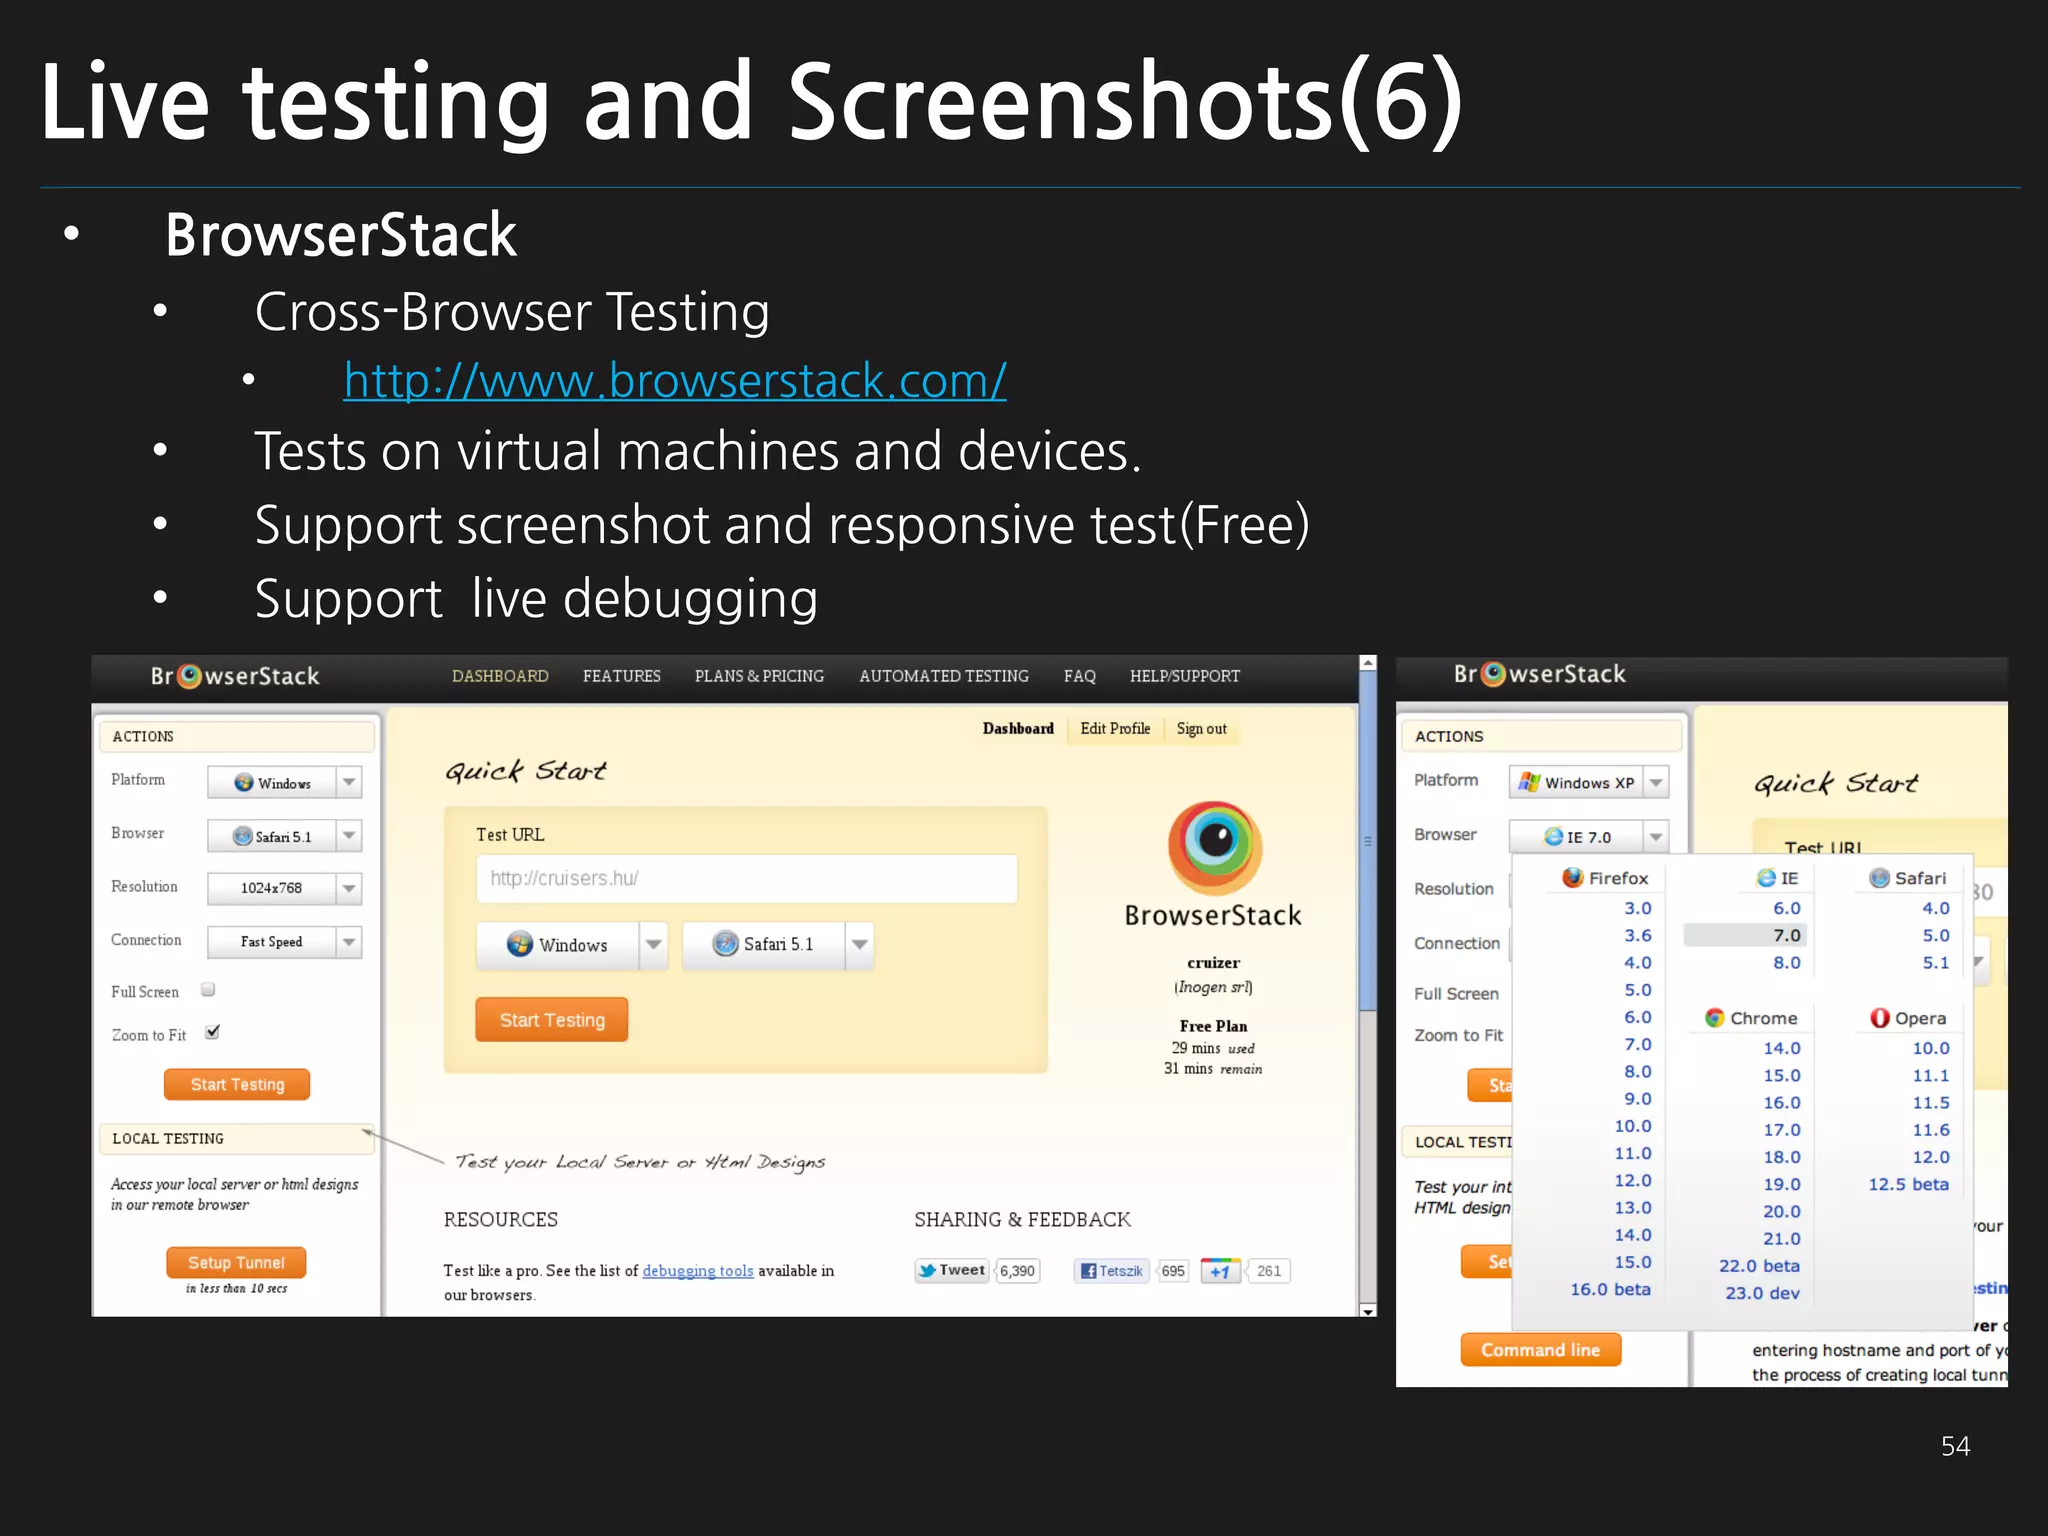Click the vertical scrollbar thumb

pos(1368,840)
